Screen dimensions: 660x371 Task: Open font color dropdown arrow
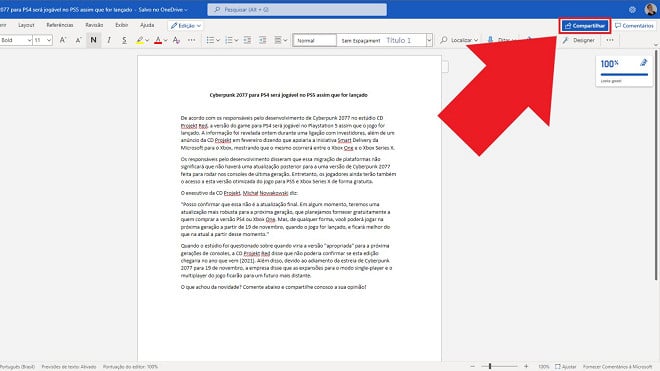[165, 40]
